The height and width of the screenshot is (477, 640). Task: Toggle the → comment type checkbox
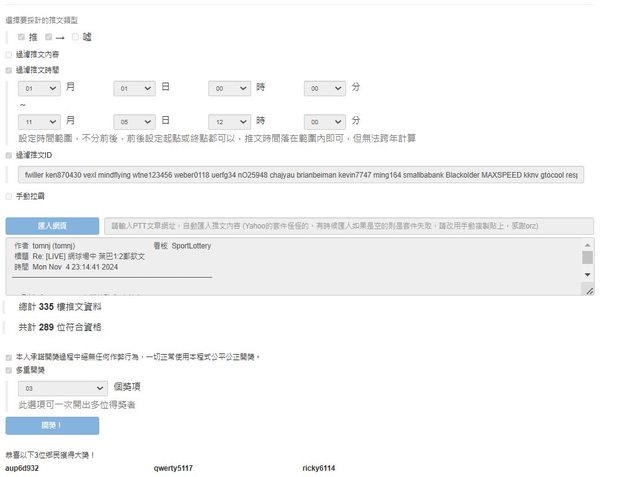pyautogui.click(x=47, y=37)
